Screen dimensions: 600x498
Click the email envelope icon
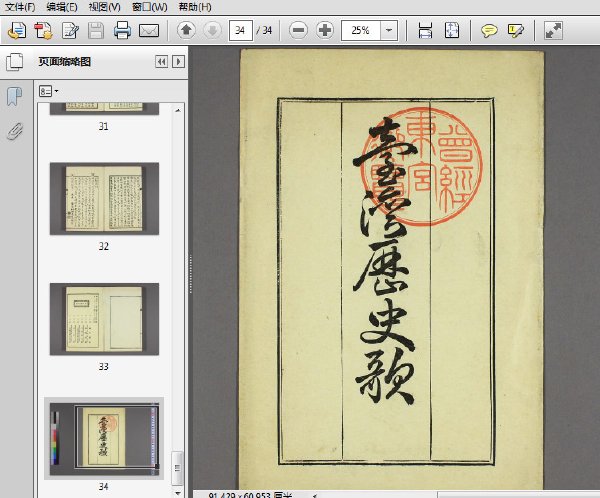pos(149,31)
